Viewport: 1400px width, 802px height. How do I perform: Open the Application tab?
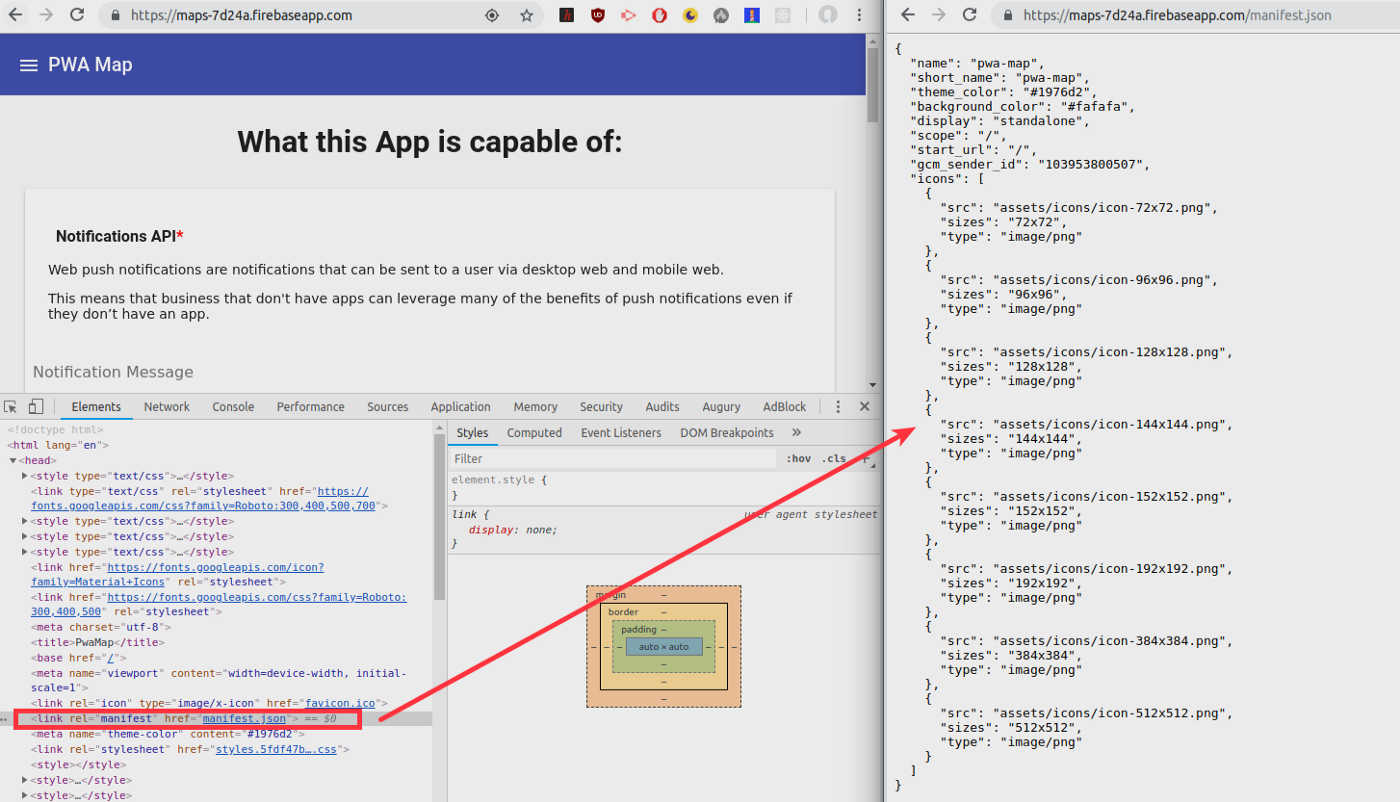click(460, 407)
